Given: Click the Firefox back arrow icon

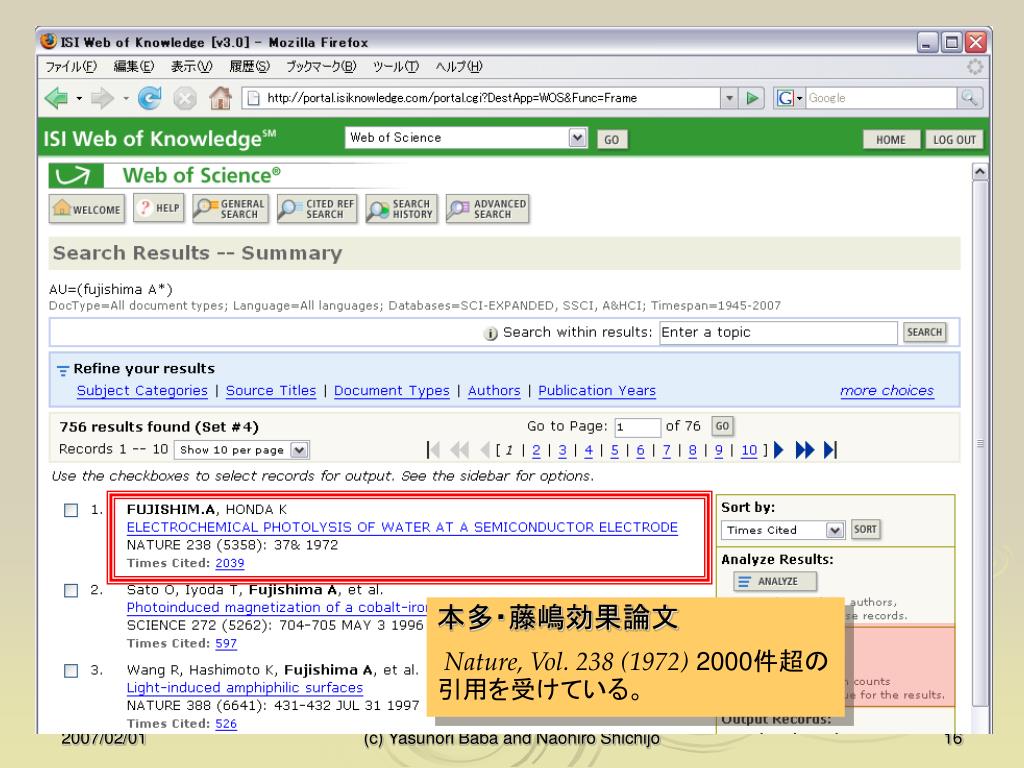Looking at the screenshot, I should click(57, 98).
